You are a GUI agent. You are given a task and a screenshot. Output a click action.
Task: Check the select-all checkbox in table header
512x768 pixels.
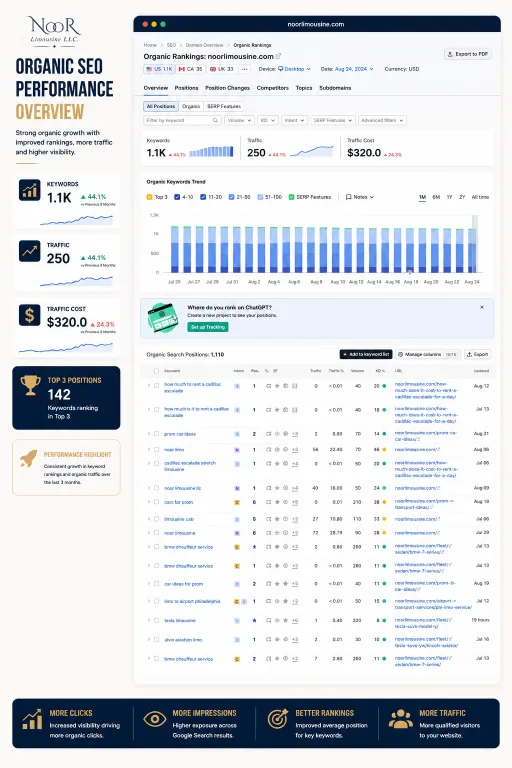(156, 371)
